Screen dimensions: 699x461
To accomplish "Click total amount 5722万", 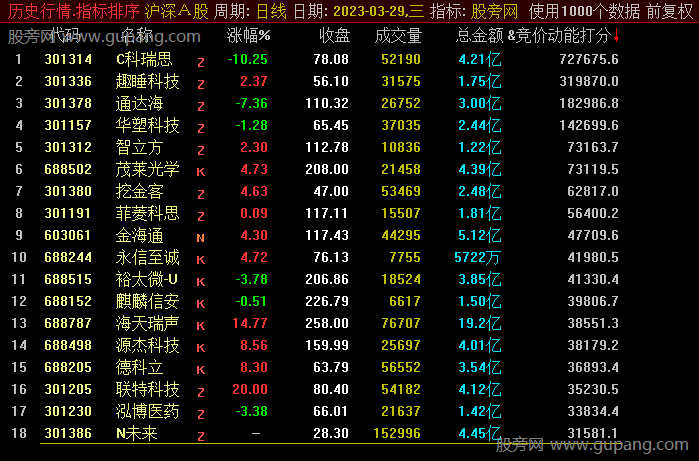I will tap(477, 257).
